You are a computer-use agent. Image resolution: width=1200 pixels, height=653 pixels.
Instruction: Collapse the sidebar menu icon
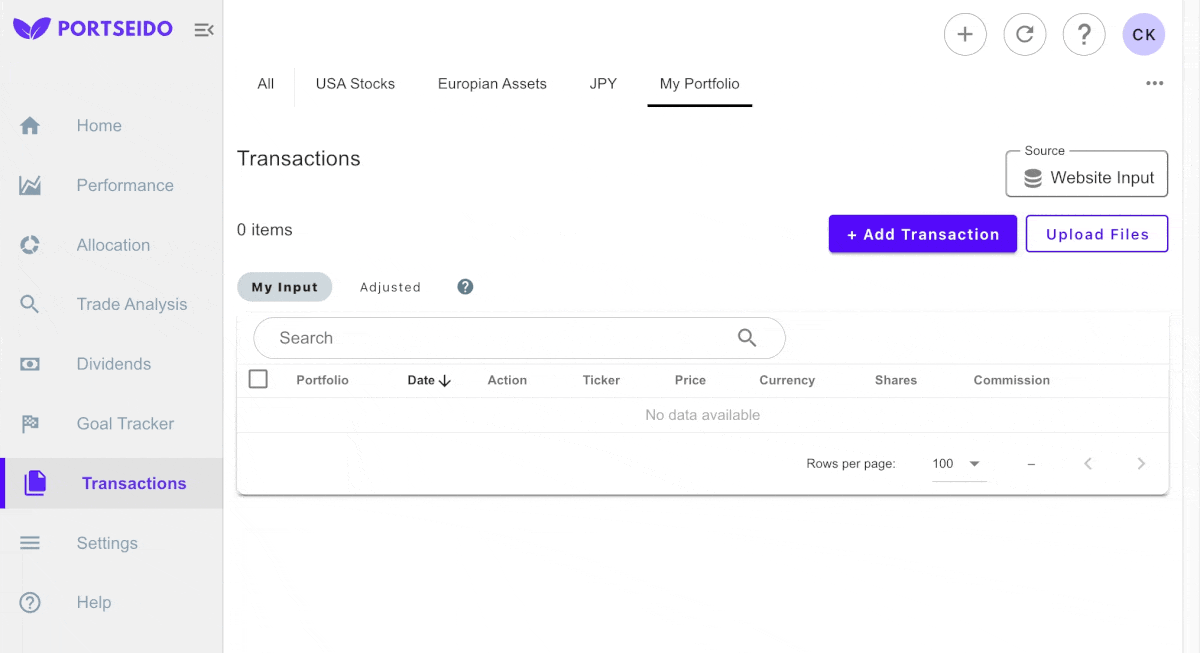tap(204, 30)
